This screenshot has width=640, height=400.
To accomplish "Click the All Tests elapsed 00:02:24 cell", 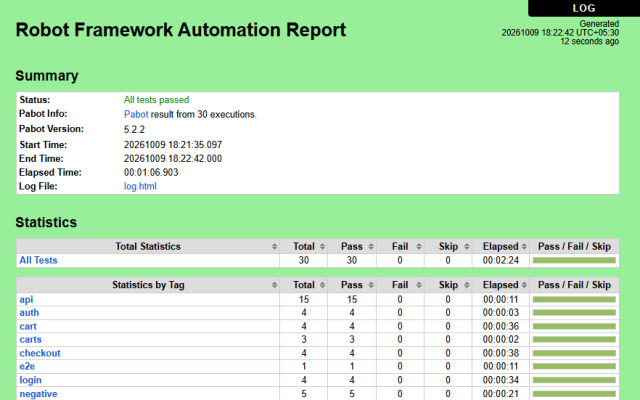I will [x=501, y=260].
